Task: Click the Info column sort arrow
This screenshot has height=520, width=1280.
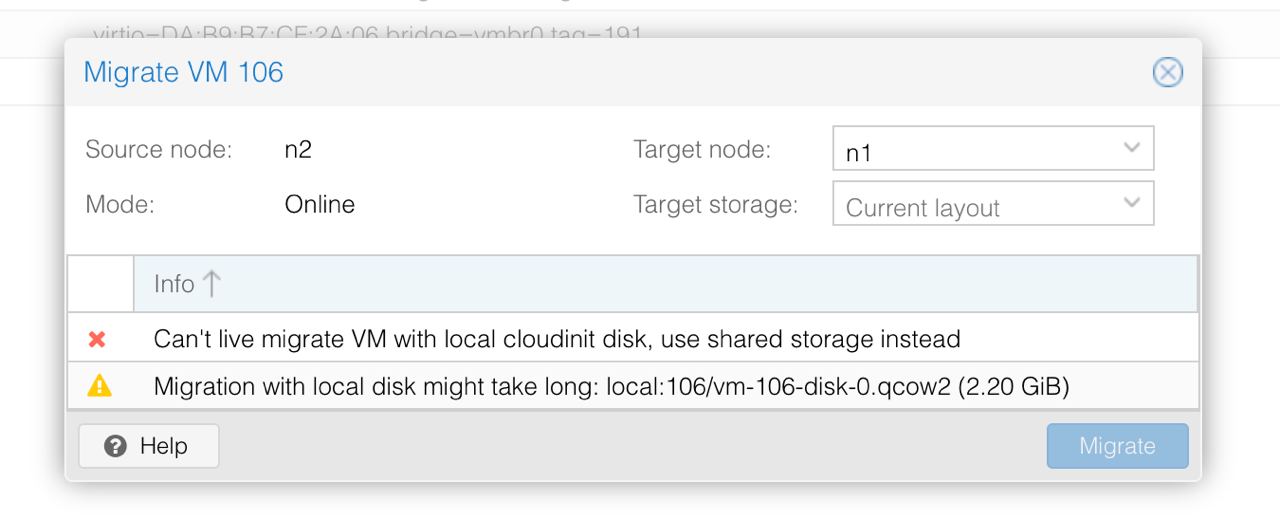Action: tap(210, 284)
